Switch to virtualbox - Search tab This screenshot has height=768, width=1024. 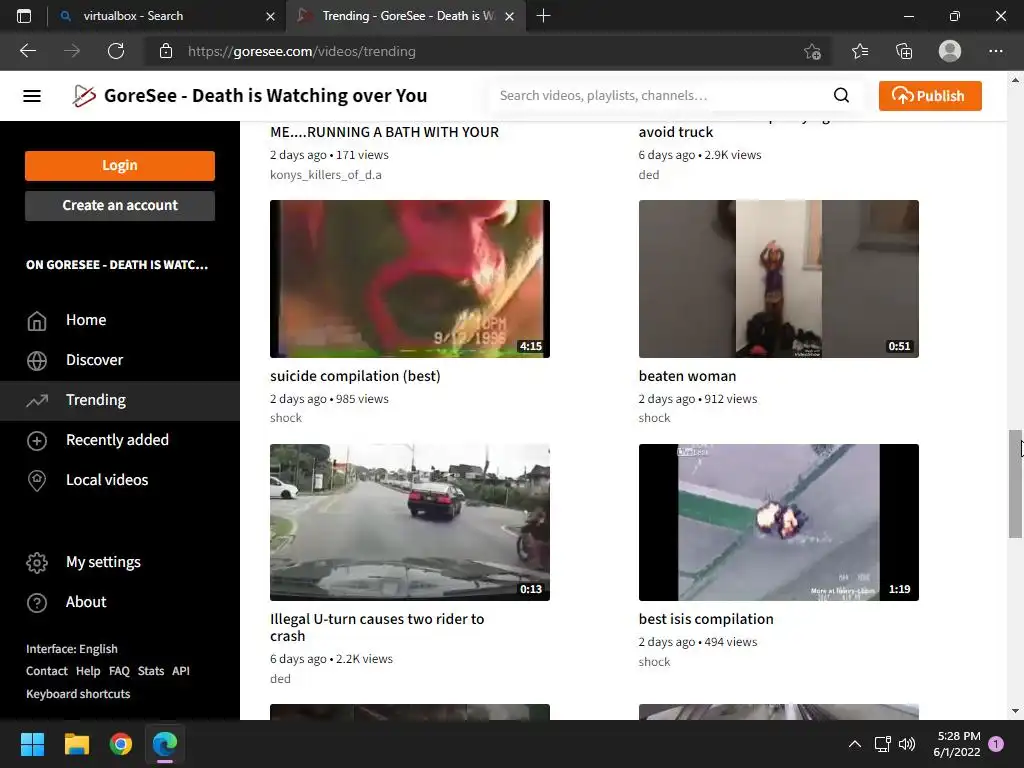click(x=133, y=16)
